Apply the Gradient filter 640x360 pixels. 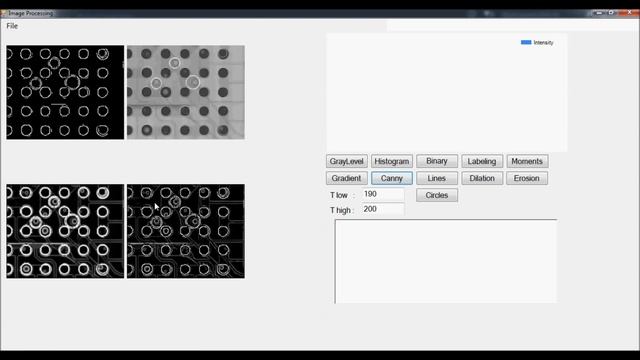point(346,178)
